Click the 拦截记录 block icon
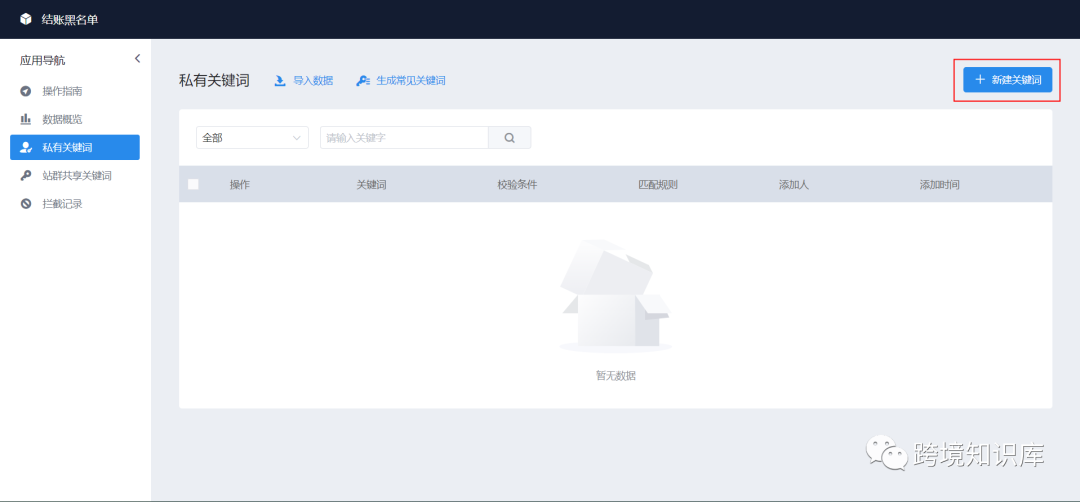1080x502 pixels. pyautogui.click(x=25, y=204)
